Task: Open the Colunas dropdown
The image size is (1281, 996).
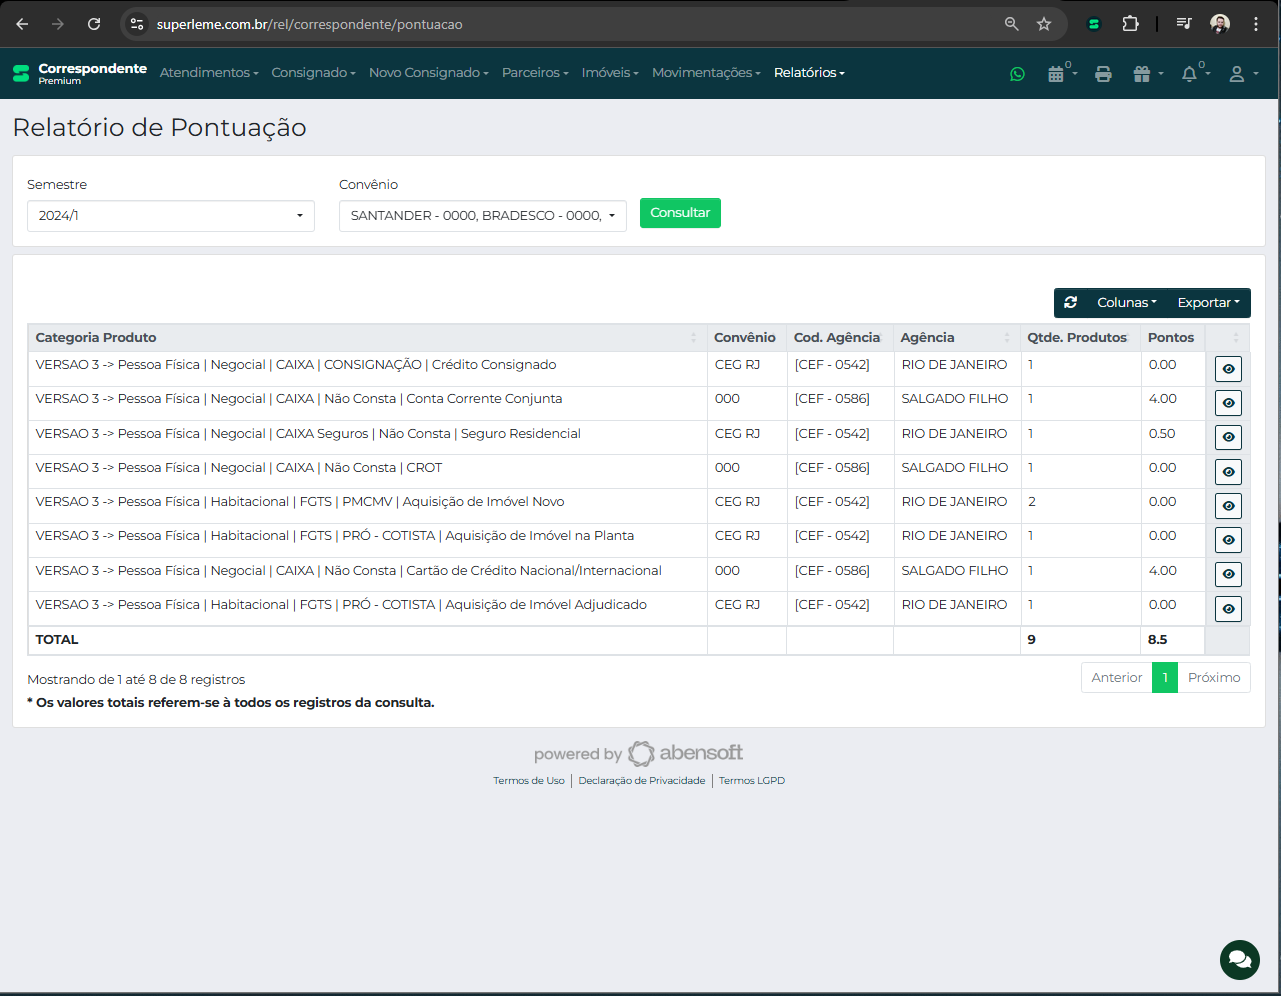Action: (x=1126, y=302)
